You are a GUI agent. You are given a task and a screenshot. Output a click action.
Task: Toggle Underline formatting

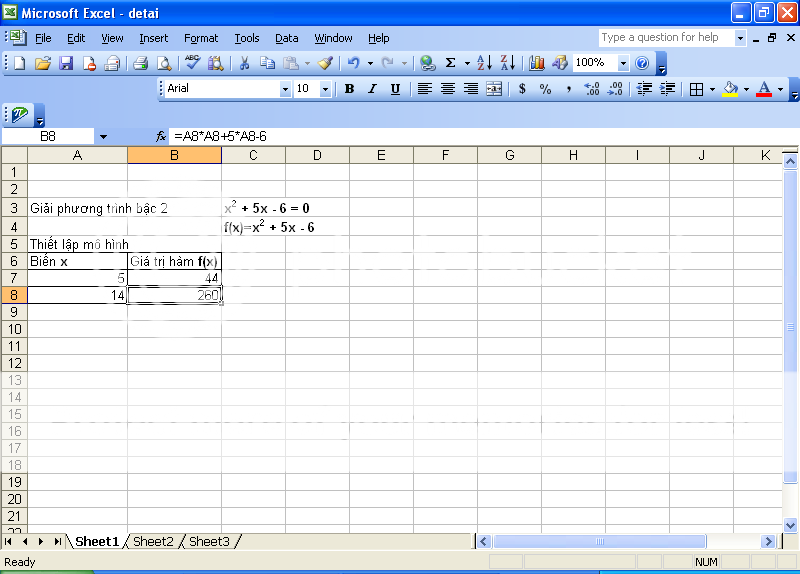click(x=395, y=89)
